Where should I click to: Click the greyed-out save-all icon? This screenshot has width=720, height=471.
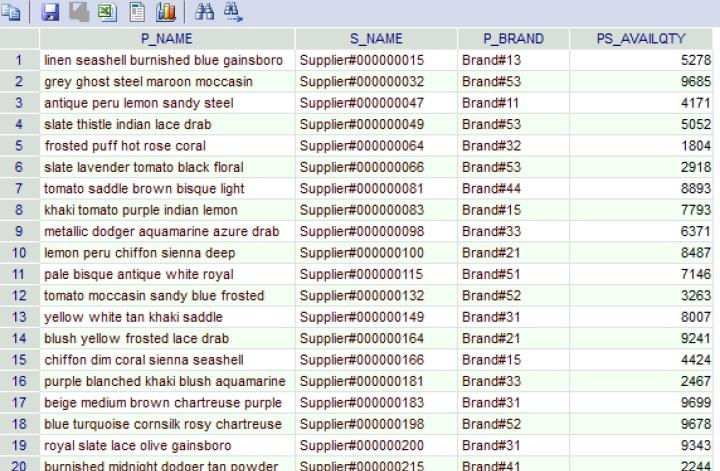[79, 12]
